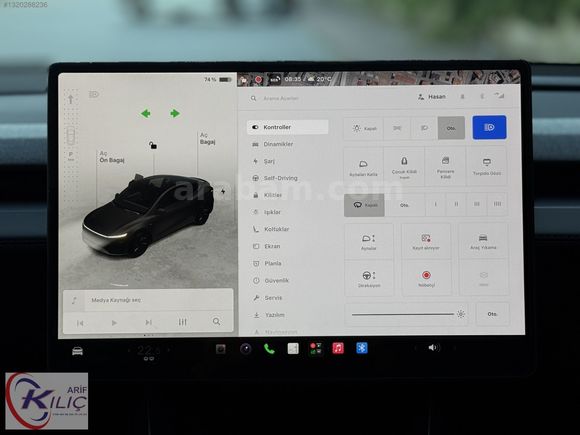Open the Torpido Gözü glovebox
Screen dimensions: 580x435
coord(487,167)
